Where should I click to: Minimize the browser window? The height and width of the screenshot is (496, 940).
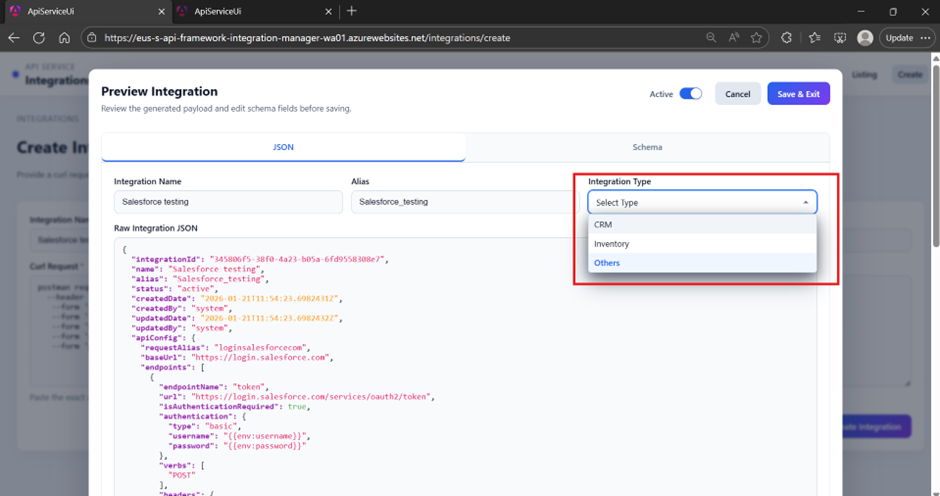click(861, 11)
